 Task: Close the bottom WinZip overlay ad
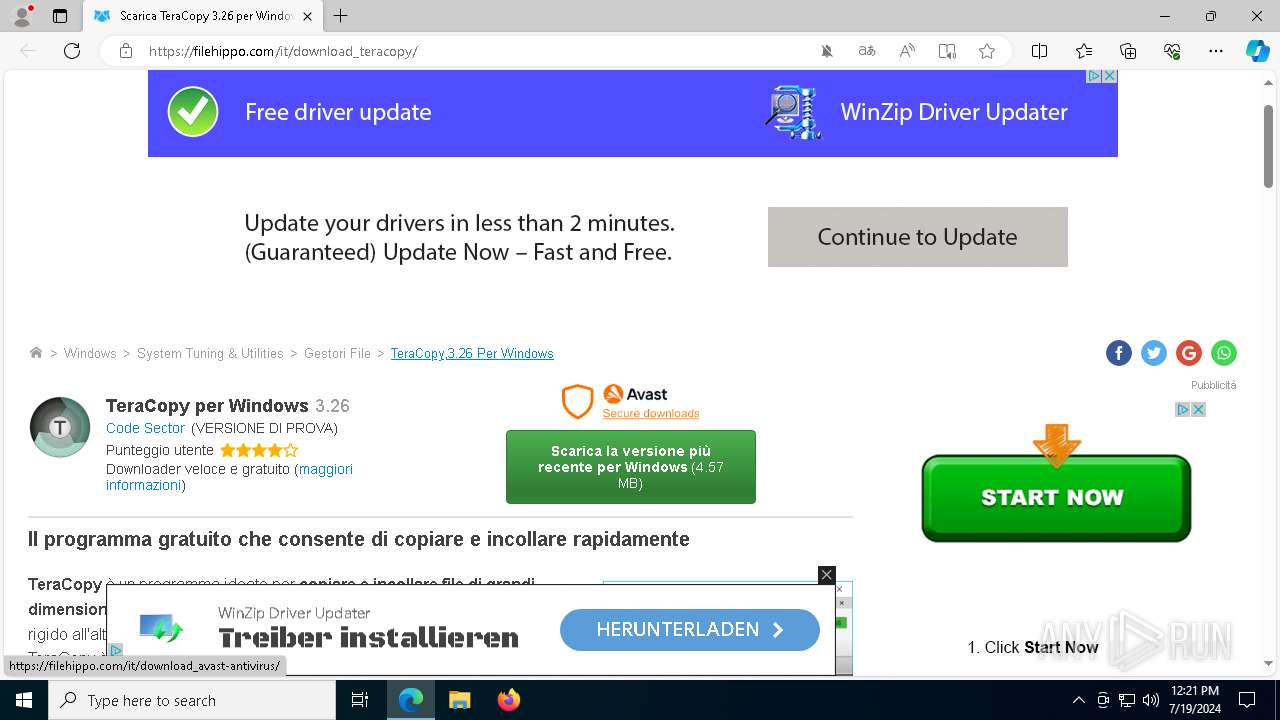(826, 575)
